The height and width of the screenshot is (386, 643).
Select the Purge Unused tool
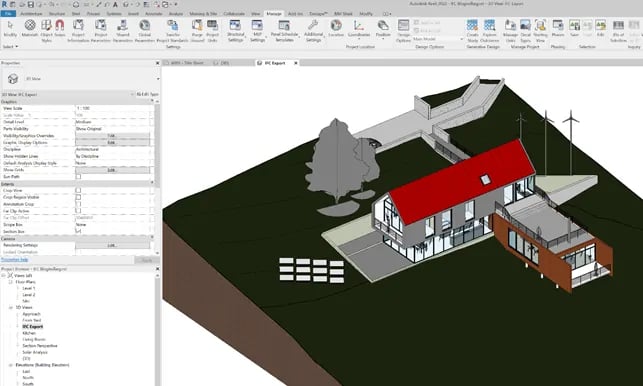[197, 31]
